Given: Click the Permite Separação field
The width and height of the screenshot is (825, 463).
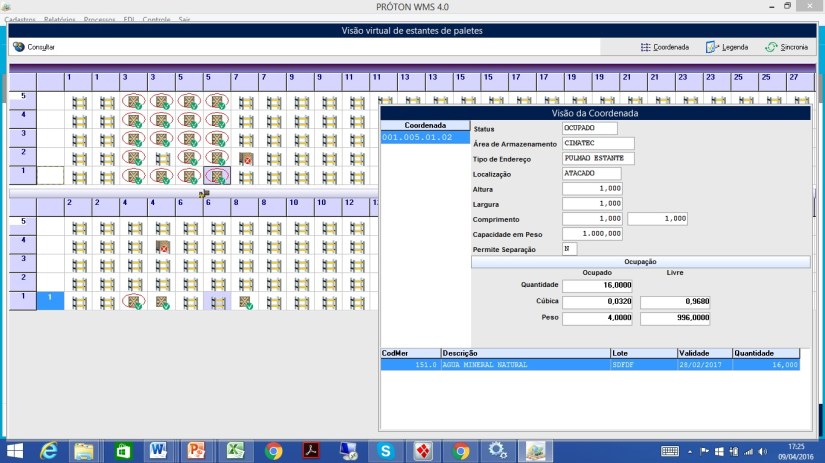Looking at the screenshot, I should pos(569,248).
